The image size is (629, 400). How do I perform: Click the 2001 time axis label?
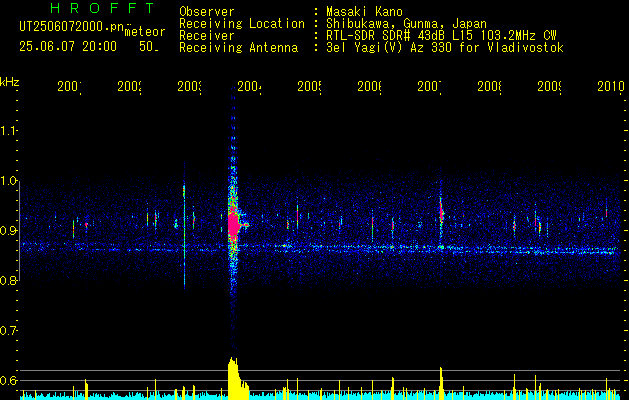69,86
